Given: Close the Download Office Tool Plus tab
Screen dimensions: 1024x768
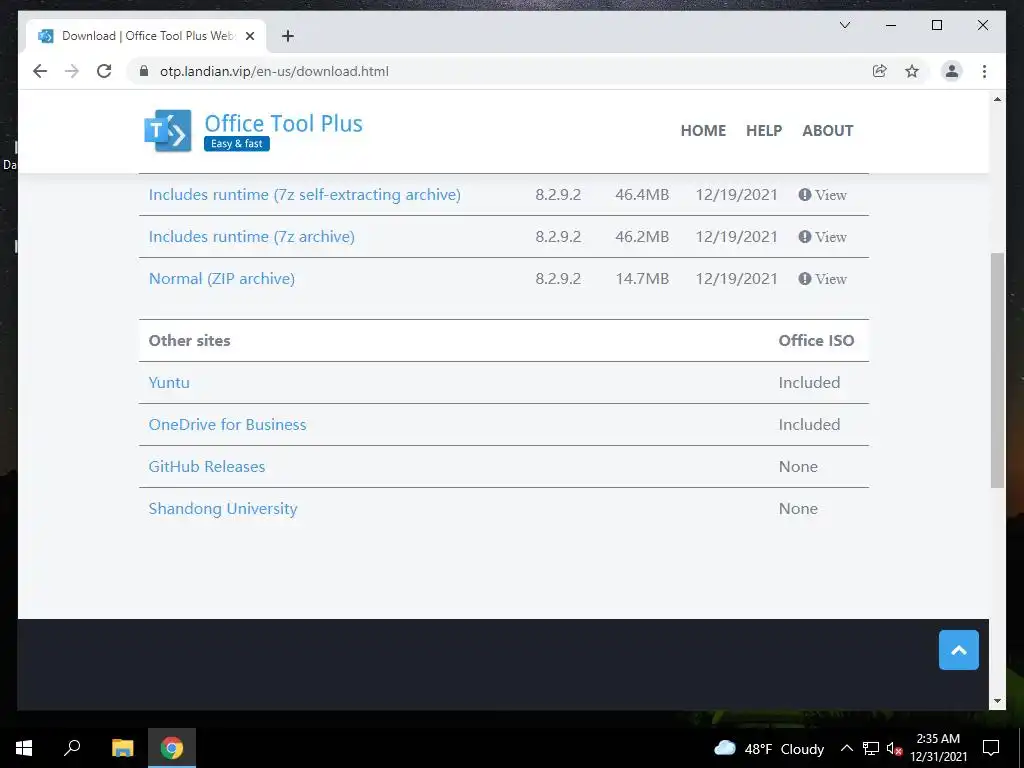Looking at the screenshot, I should pos(249,36).
